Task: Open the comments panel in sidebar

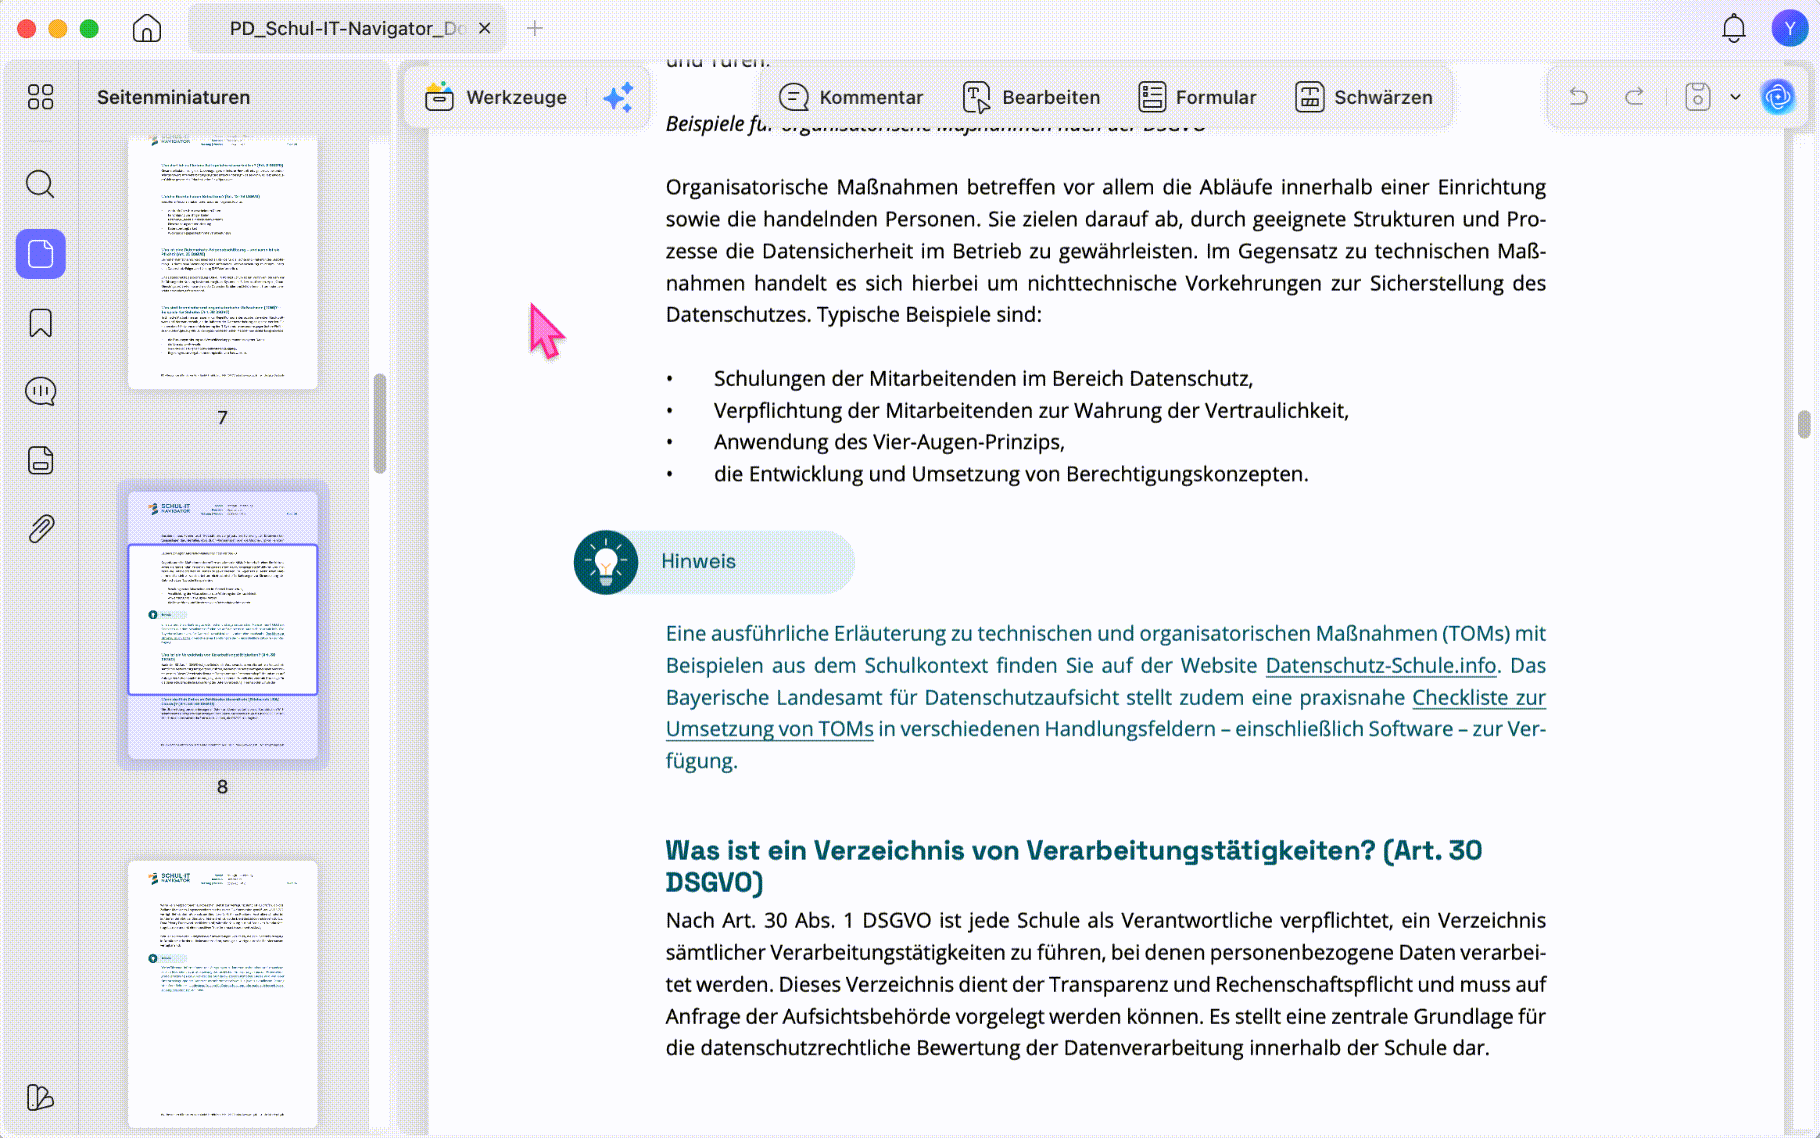Action: coord(41,391)
